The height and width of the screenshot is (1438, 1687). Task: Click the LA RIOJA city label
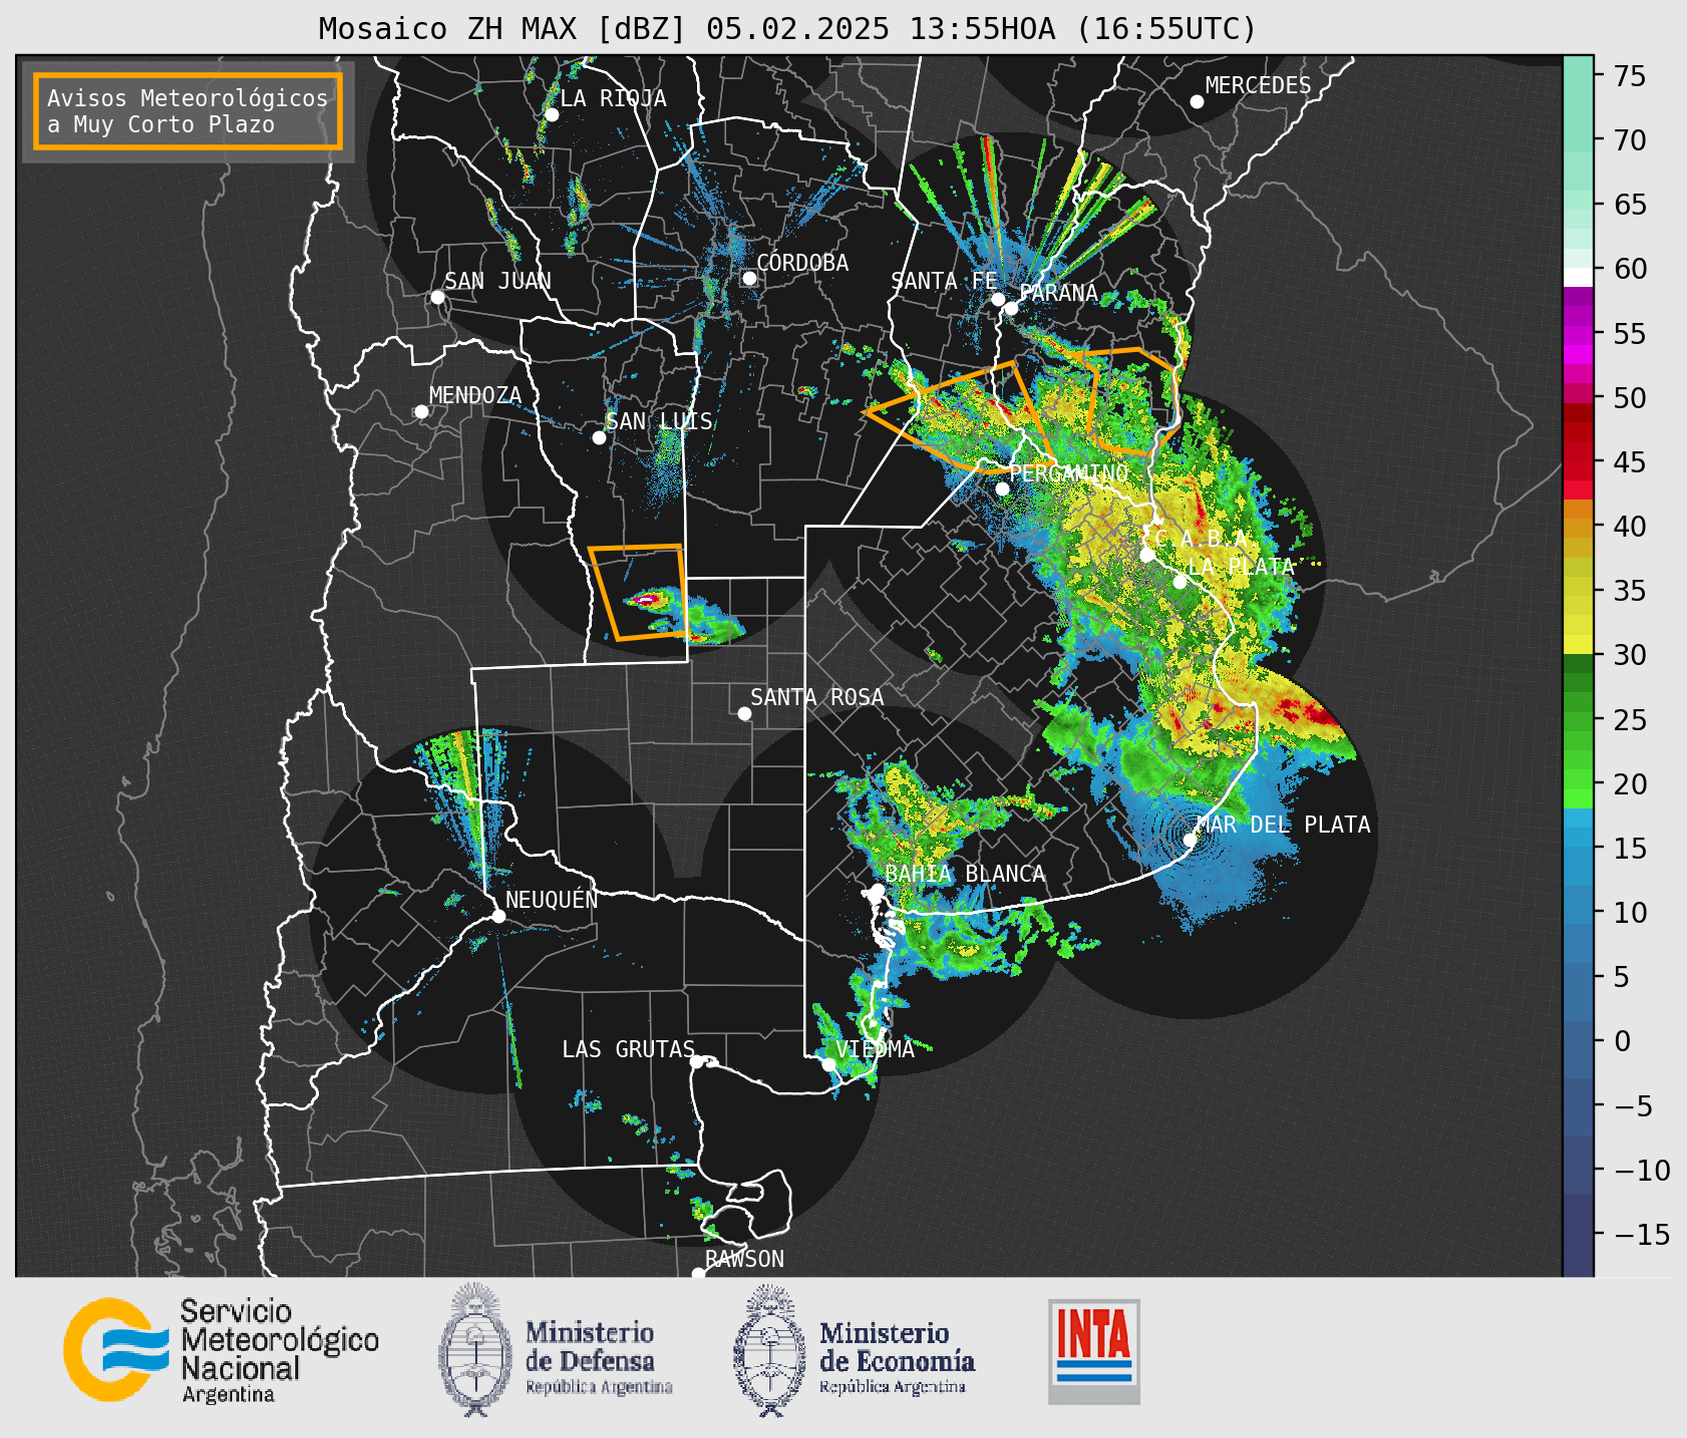613,98
